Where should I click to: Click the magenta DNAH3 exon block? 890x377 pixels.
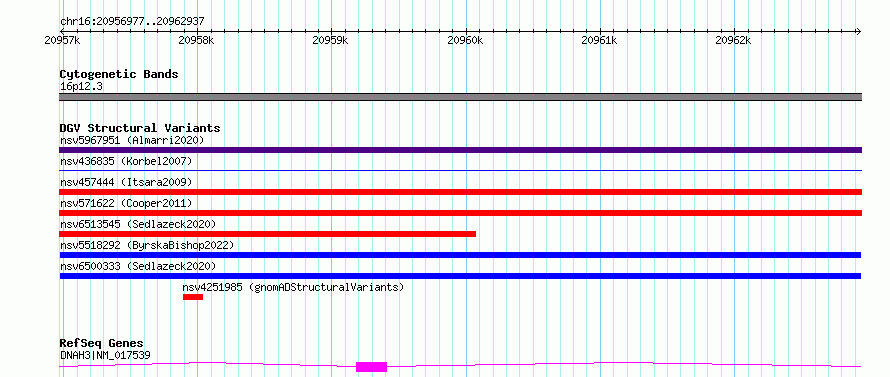pyautogui.click(x=371, y=367)
